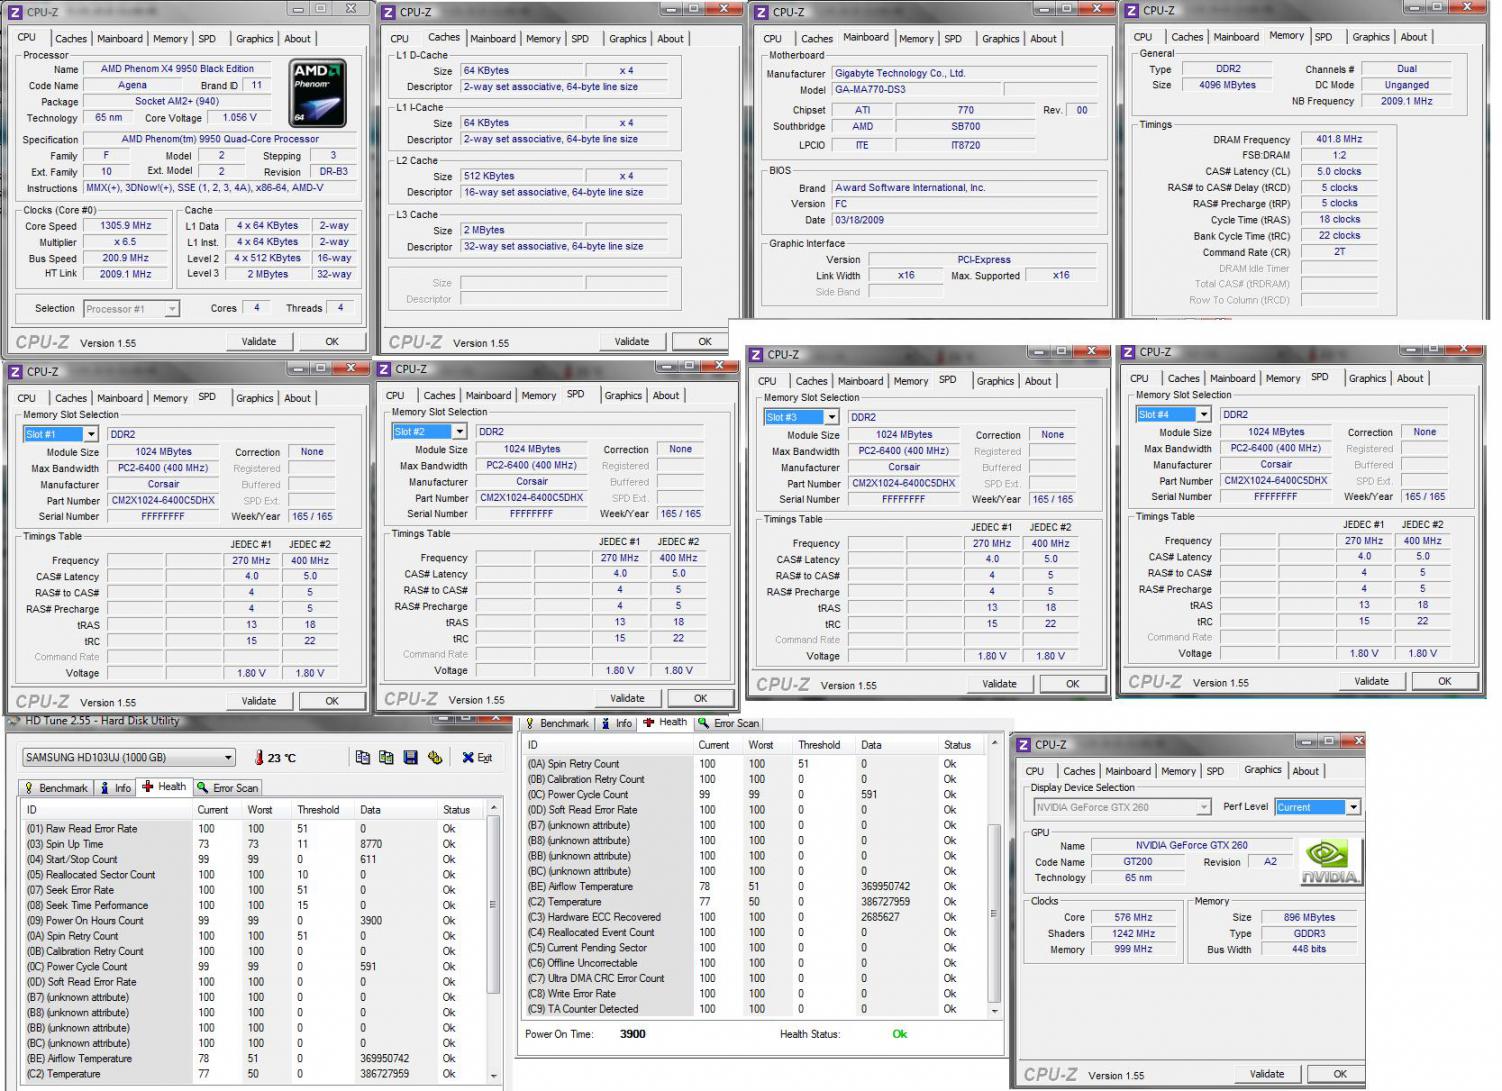Viewport: 1502px width, 1091px height.
Task: Open HD Tune options via the yellow tools icon
Action: click(x=435, y=758)
